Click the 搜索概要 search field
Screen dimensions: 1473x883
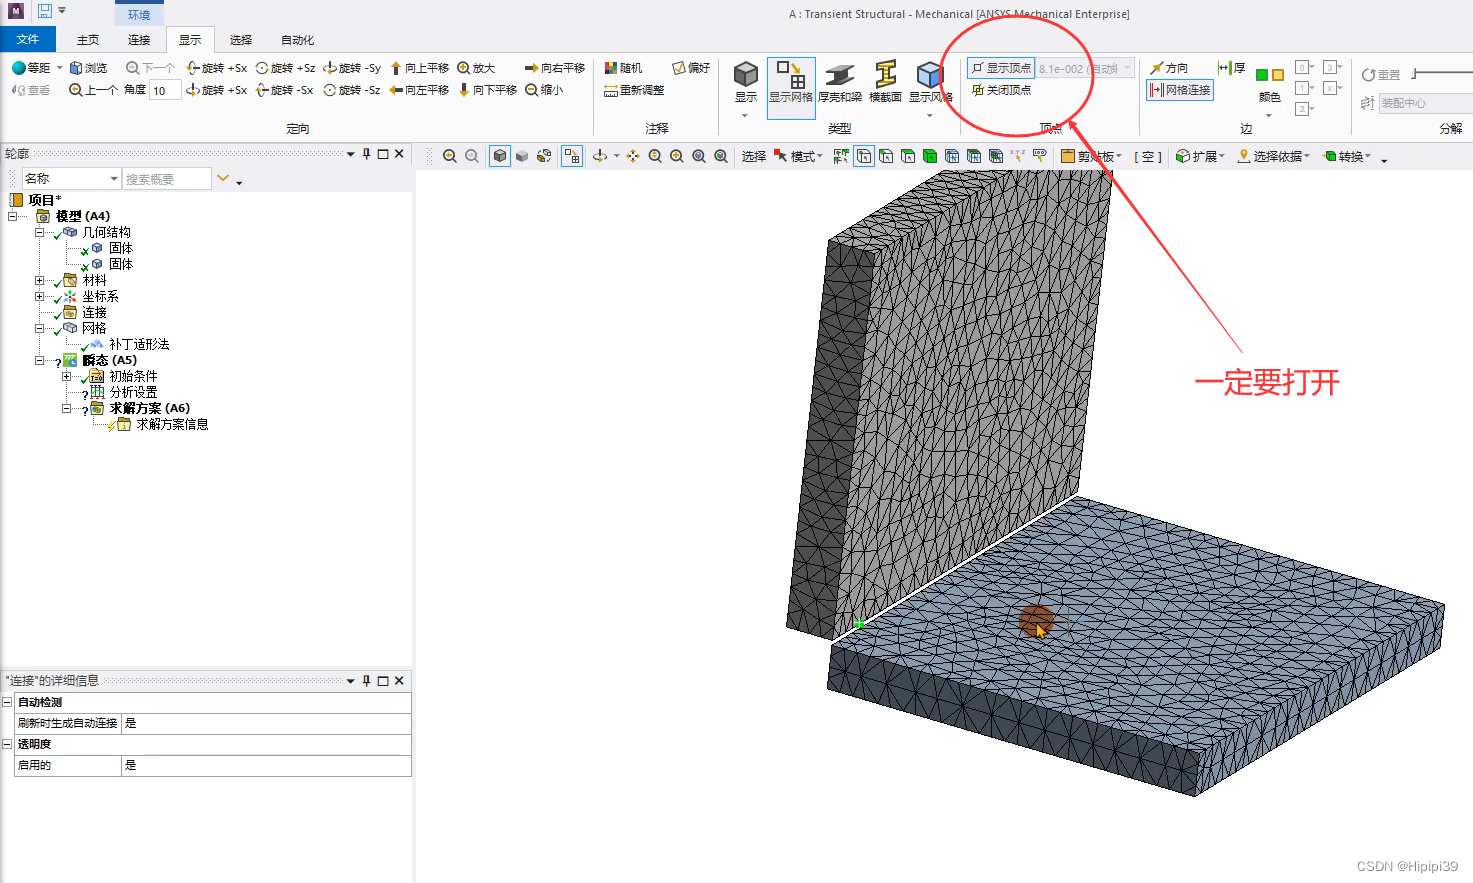(x=167, y=179)
